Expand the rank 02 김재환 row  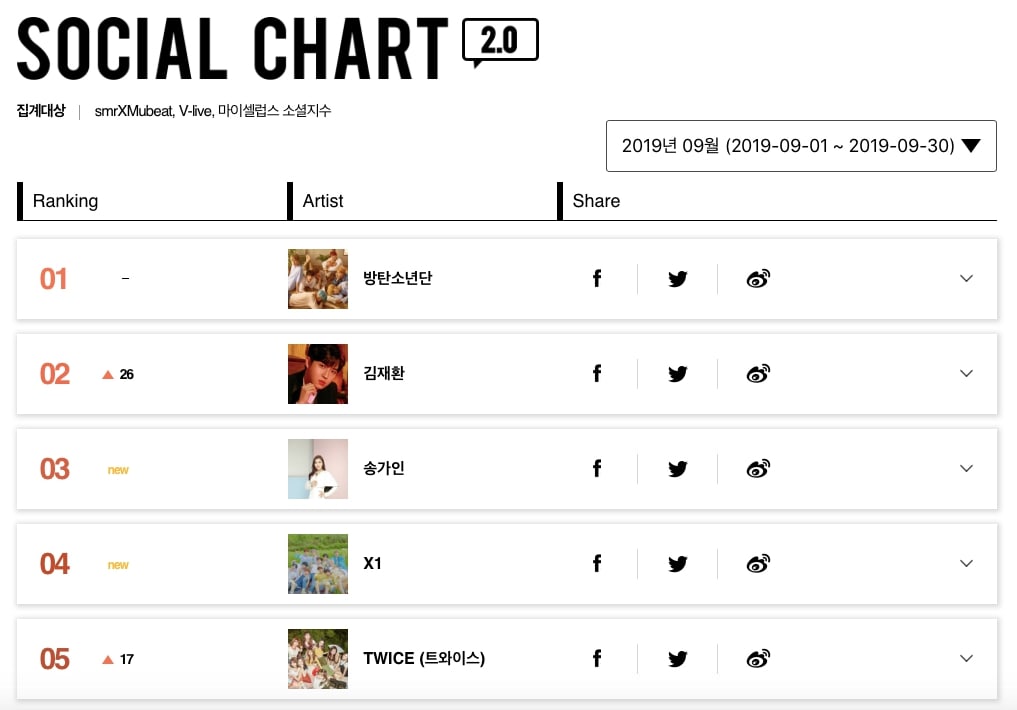(x=966, y=373)
